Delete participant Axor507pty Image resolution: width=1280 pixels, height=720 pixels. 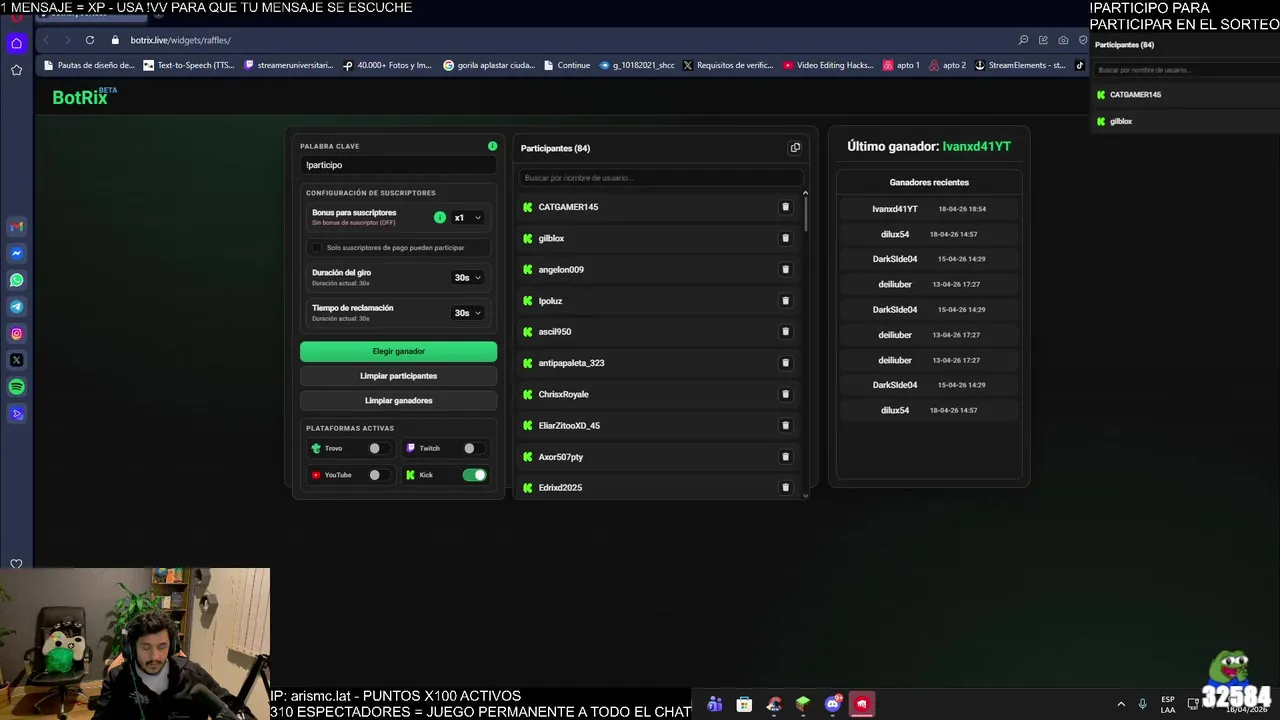pos(785,456)
